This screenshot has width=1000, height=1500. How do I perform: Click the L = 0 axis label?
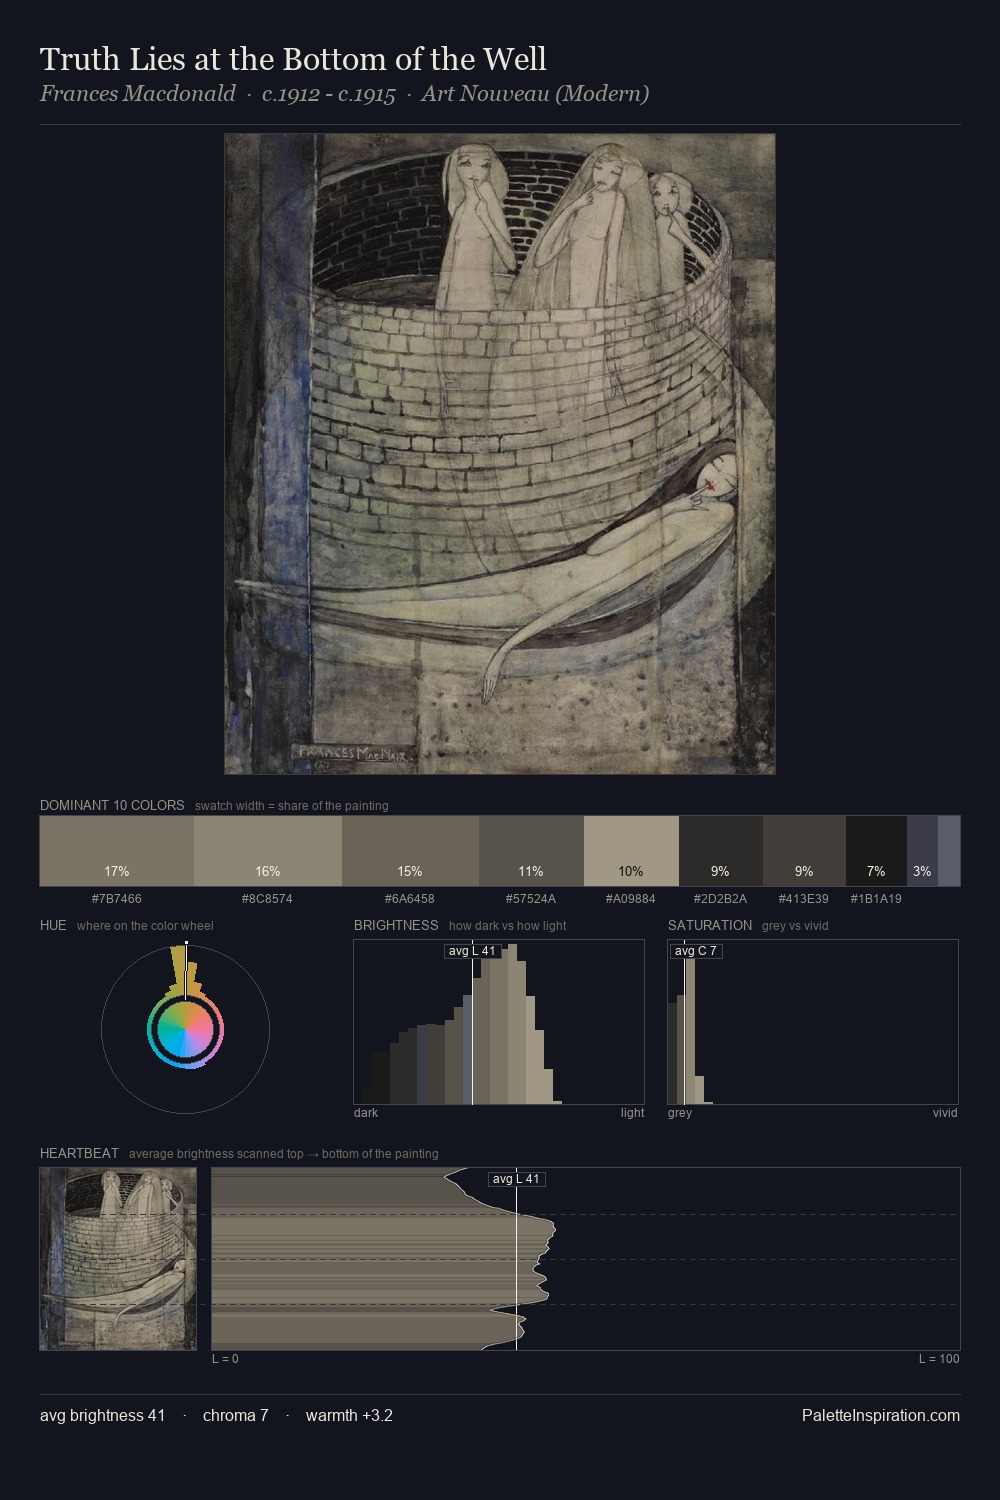click(225, 1359)
